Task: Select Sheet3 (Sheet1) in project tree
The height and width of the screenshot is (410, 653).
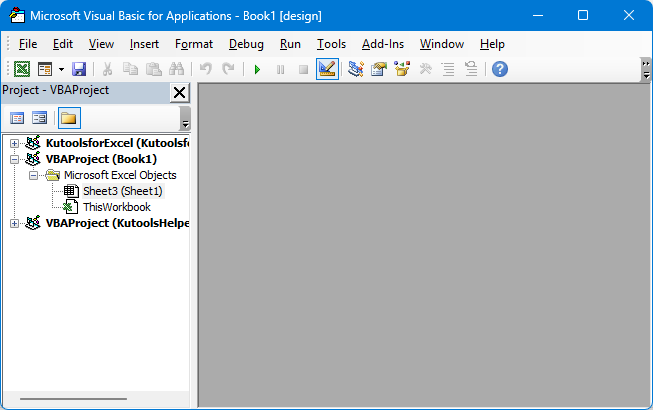Action: (x=121, y=191)
